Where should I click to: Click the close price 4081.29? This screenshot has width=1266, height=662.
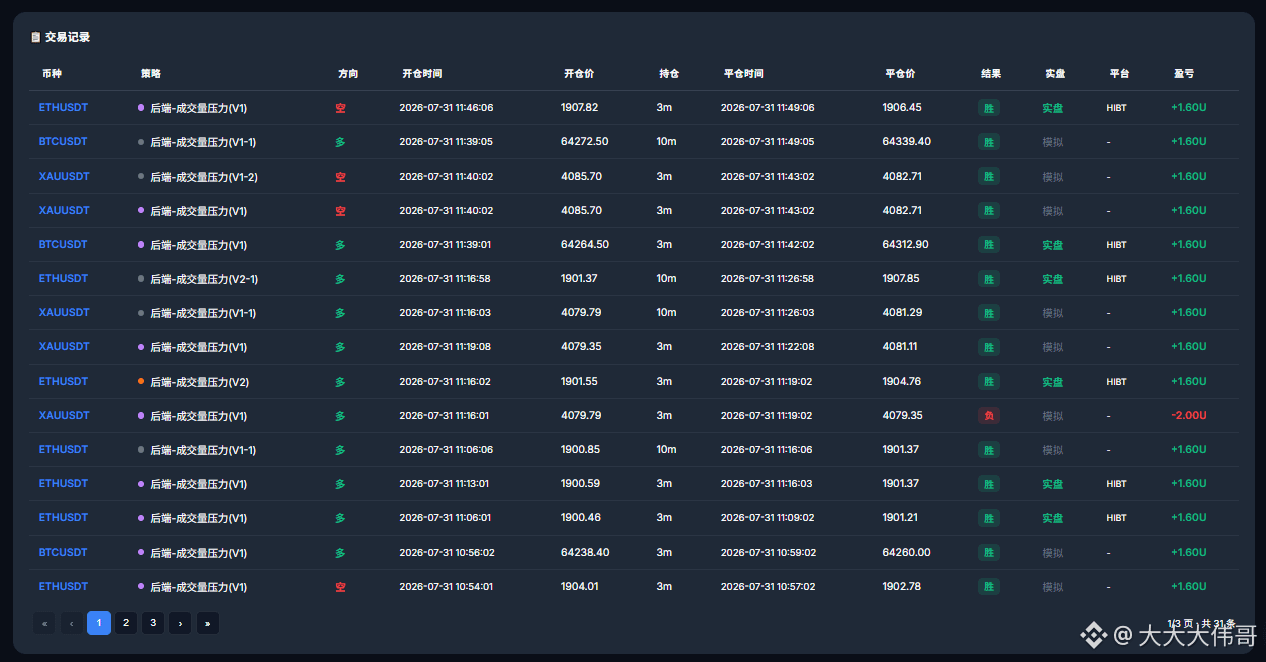click(902, 313)
